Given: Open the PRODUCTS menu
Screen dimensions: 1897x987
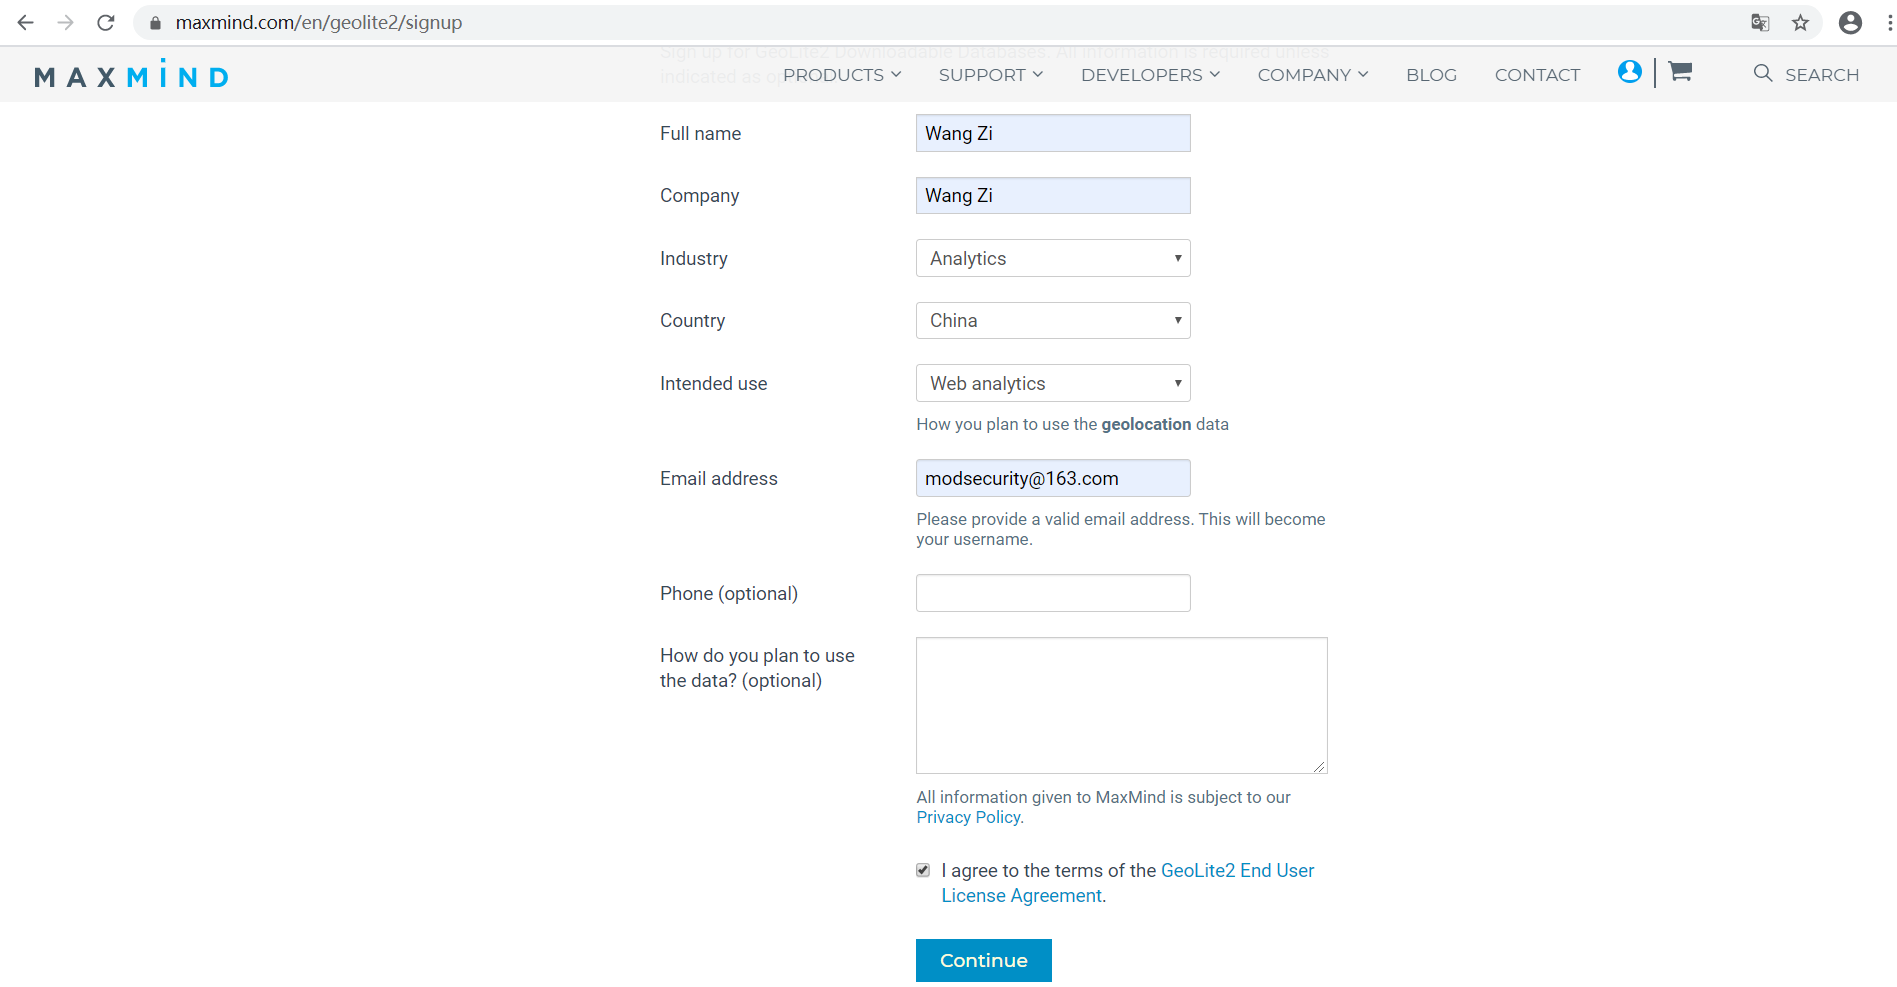Looking at the screenshot, I should pos(842,75).
